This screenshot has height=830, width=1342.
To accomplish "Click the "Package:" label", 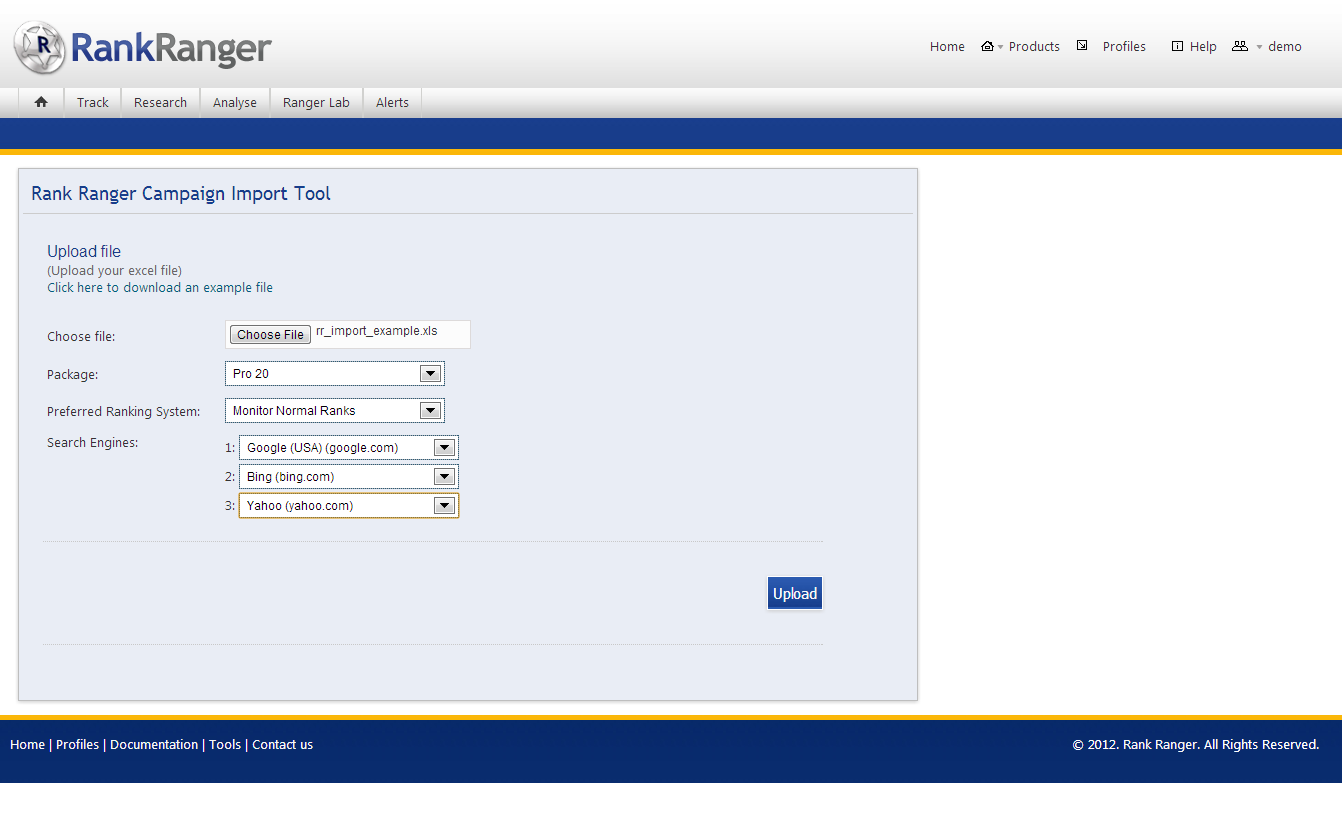I will tap(73, 375).
